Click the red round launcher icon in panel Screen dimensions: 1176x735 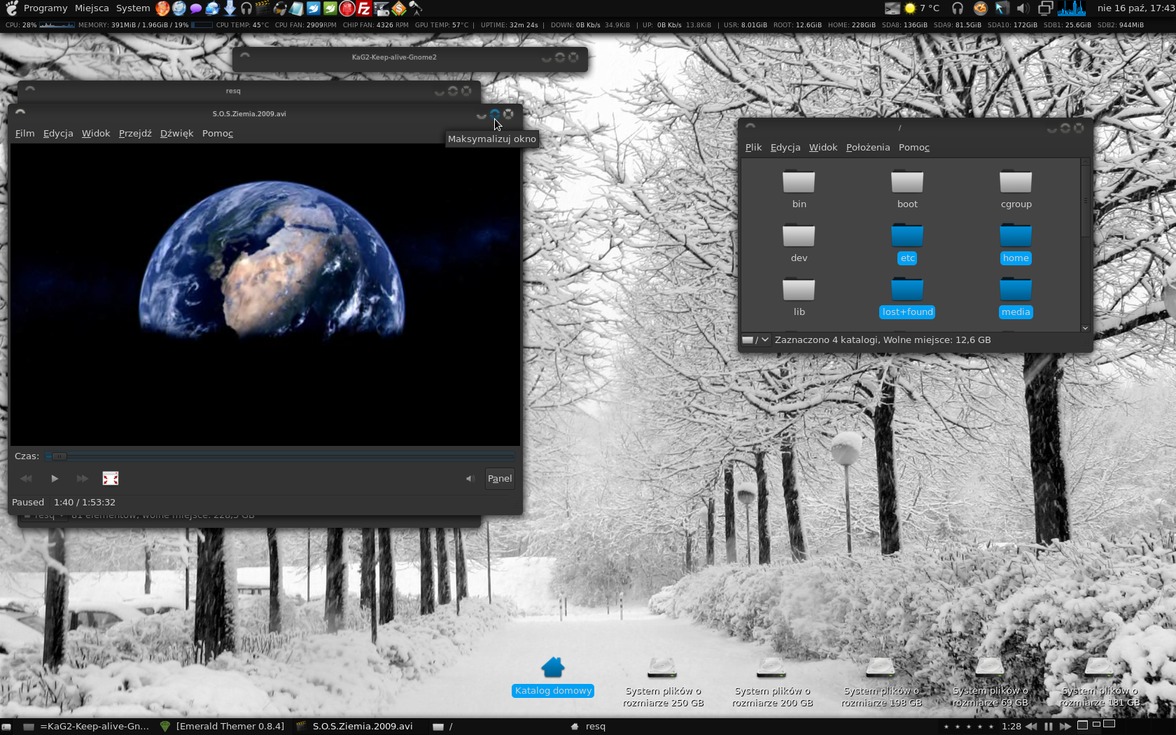[x=346, y=9]
